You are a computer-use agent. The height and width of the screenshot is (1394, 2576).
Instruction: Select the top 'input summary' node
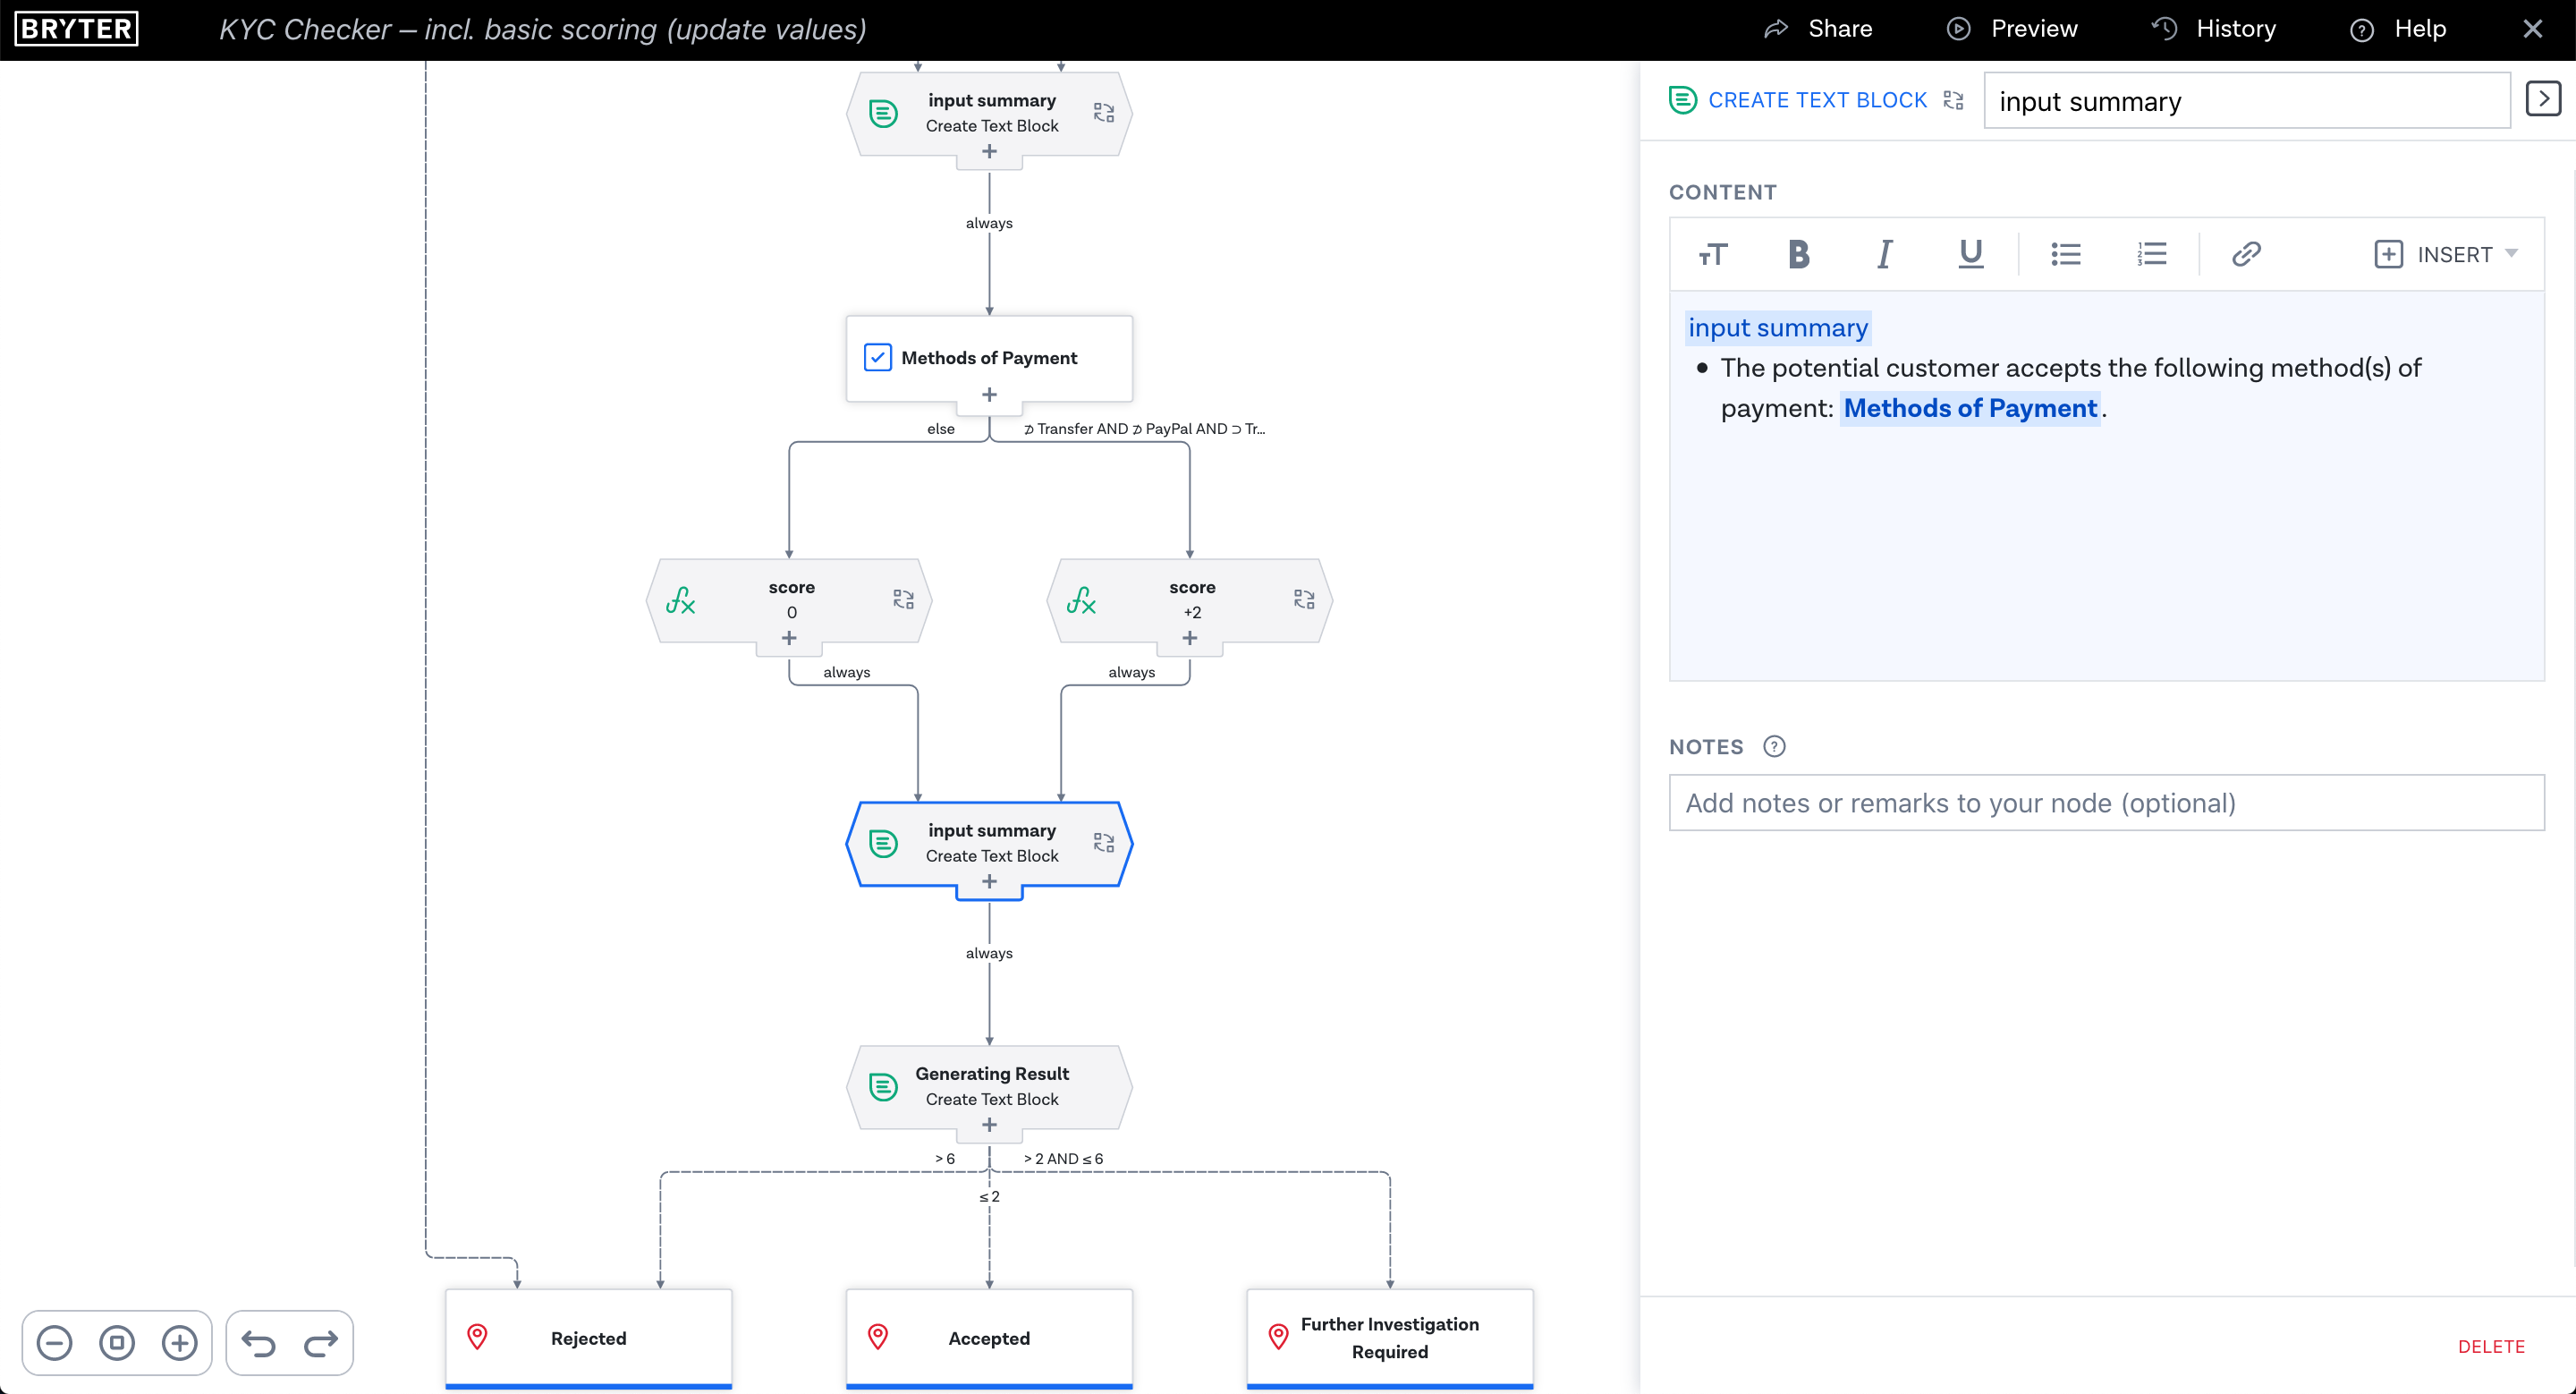coord(989,113)
